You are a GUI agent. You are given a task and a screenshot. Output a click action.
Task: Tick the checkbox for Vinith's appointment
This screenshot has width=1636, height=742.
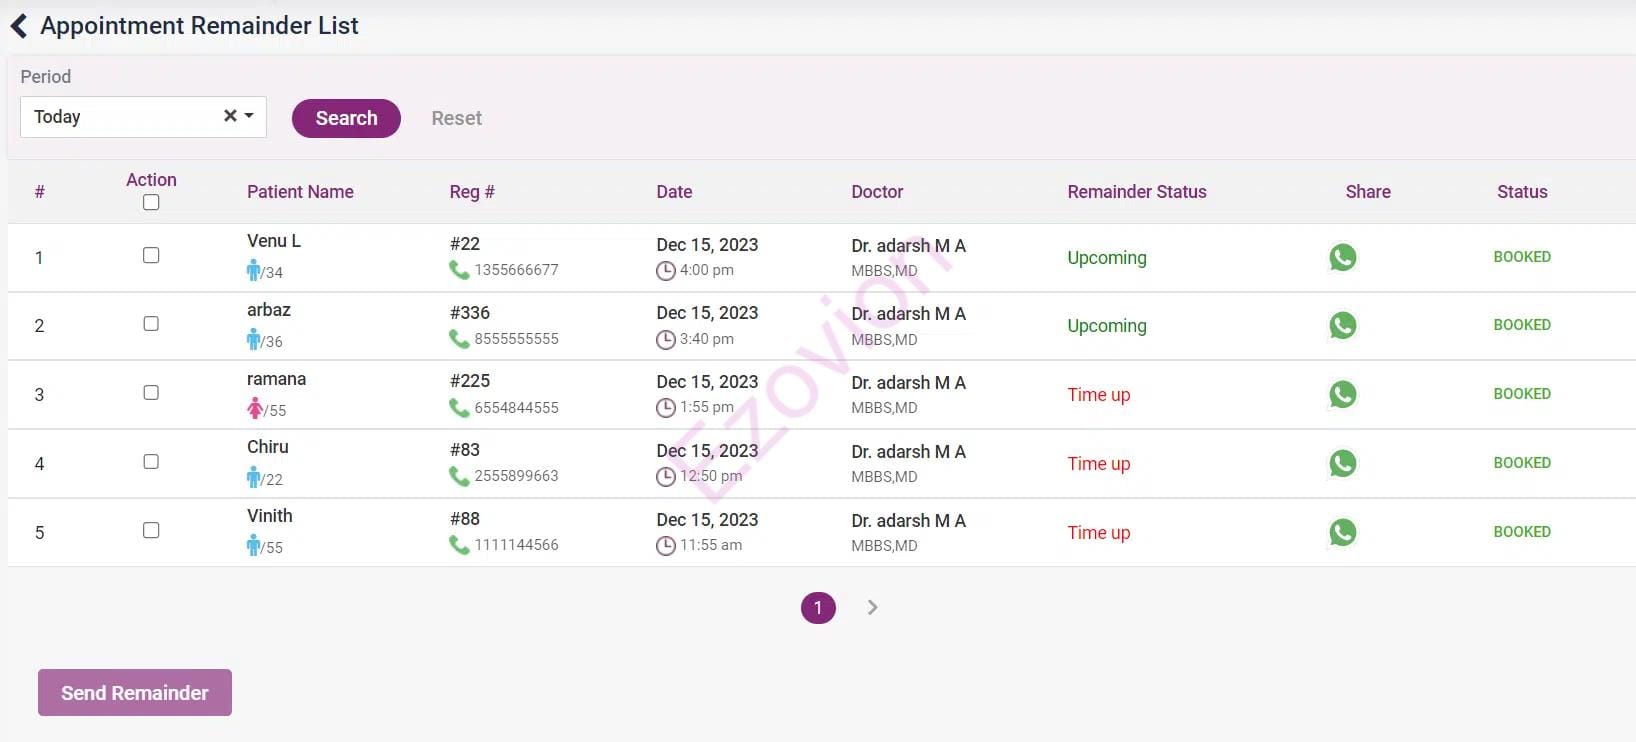coord(151,530)
